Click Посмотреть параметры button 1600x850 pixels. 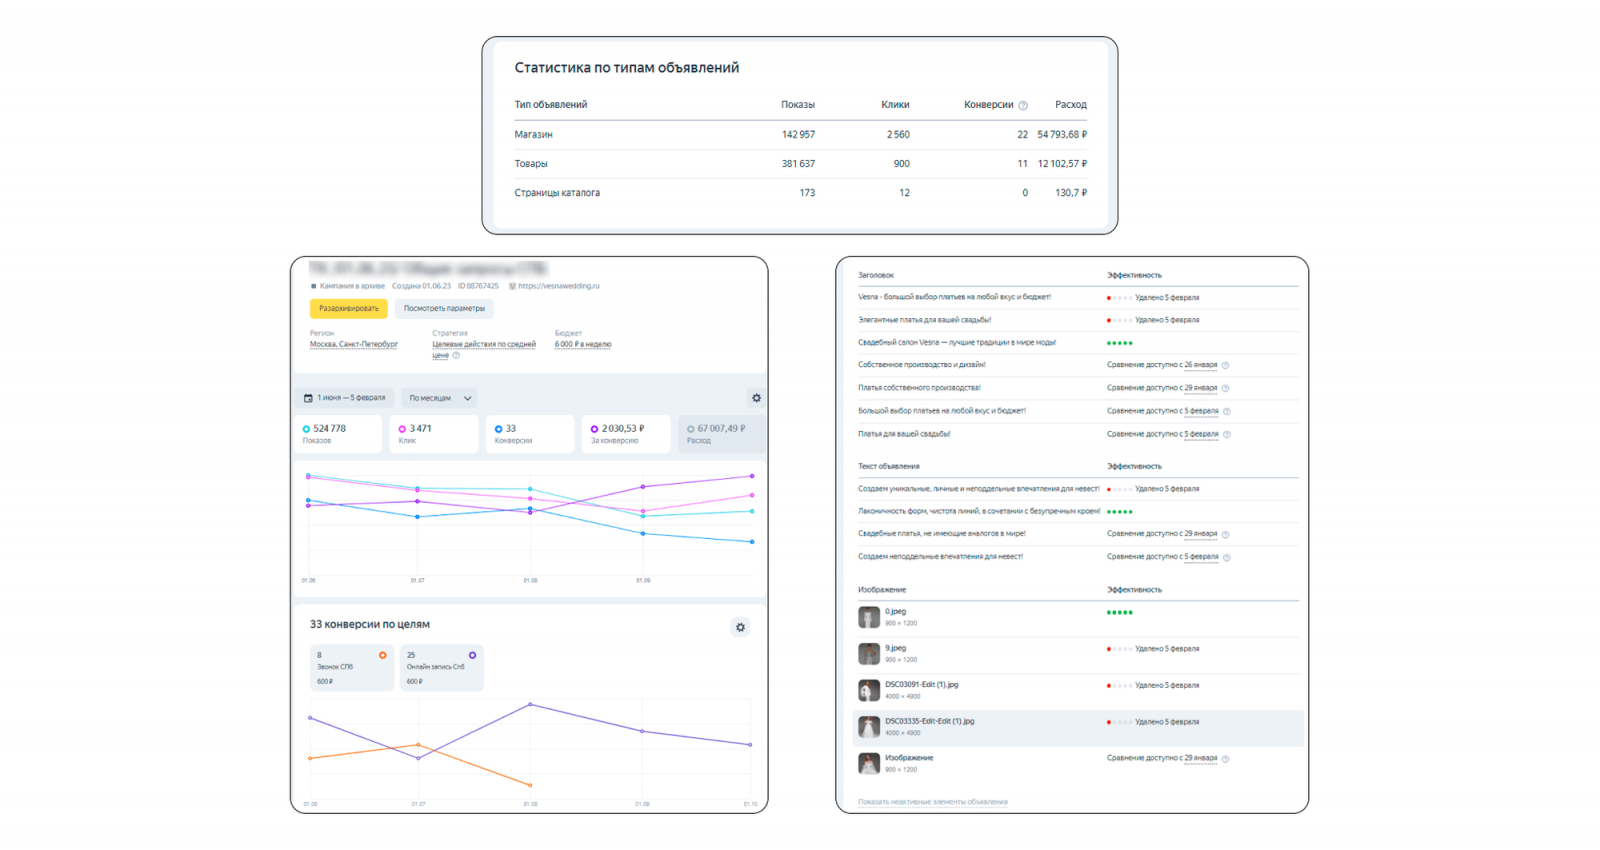[x=444, y=309]
